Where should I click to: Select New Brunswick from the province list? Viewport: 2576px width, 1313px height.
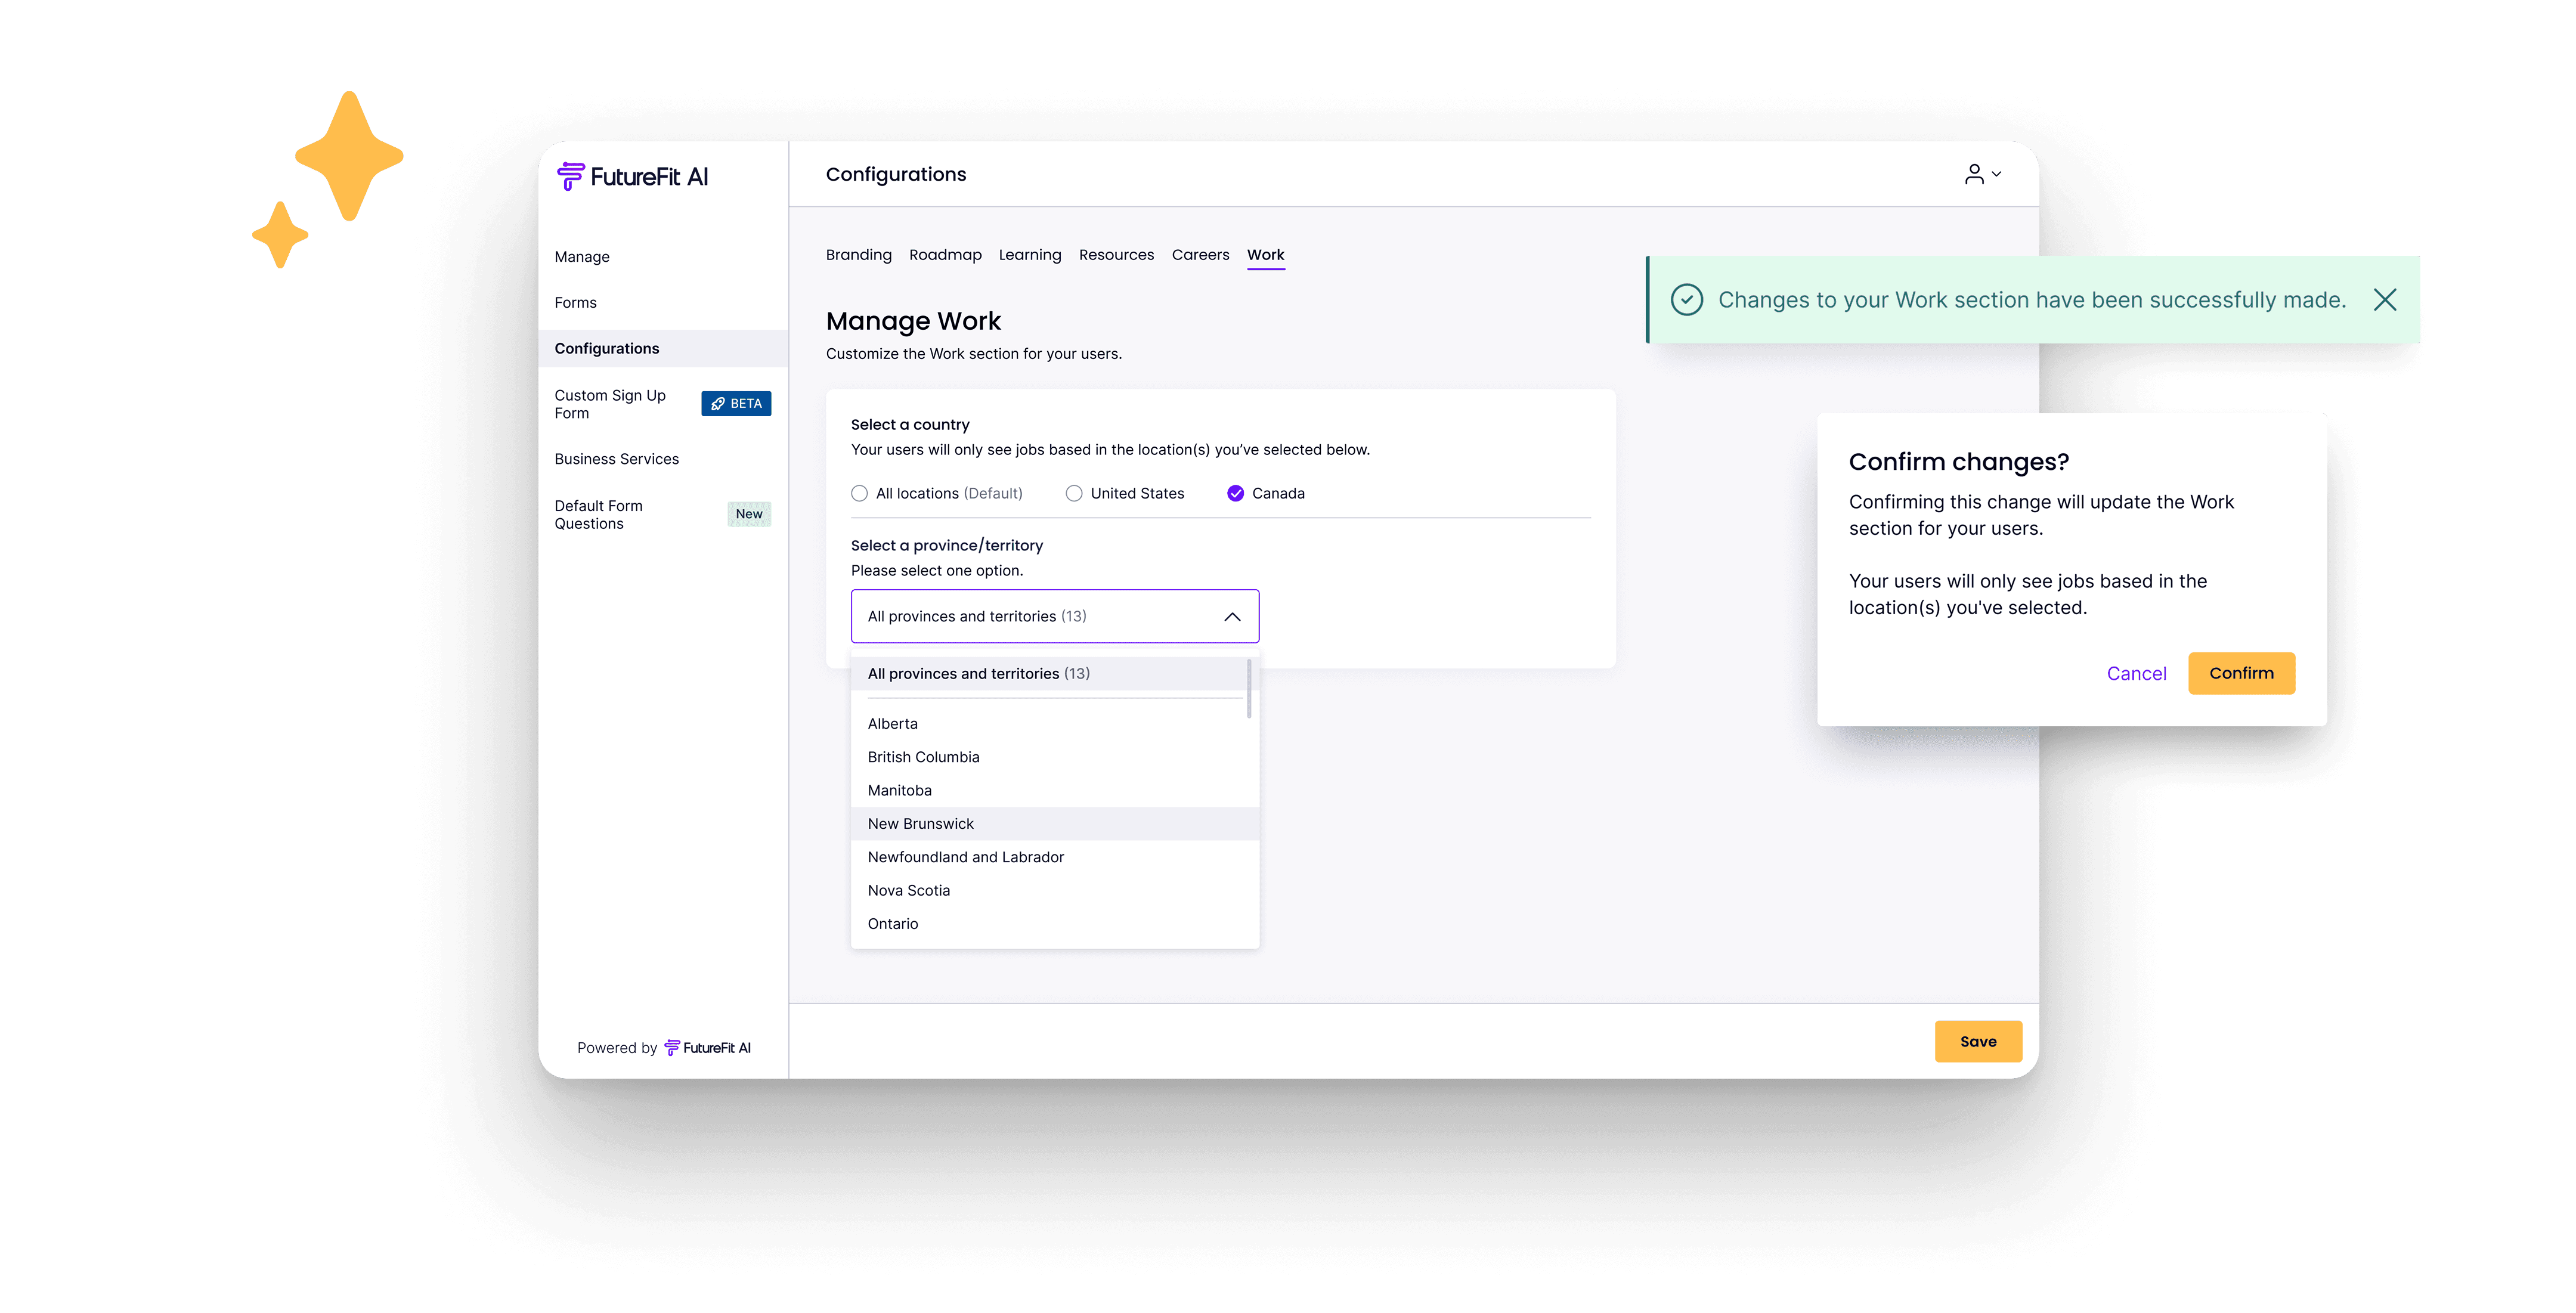(x=920, y=824)
